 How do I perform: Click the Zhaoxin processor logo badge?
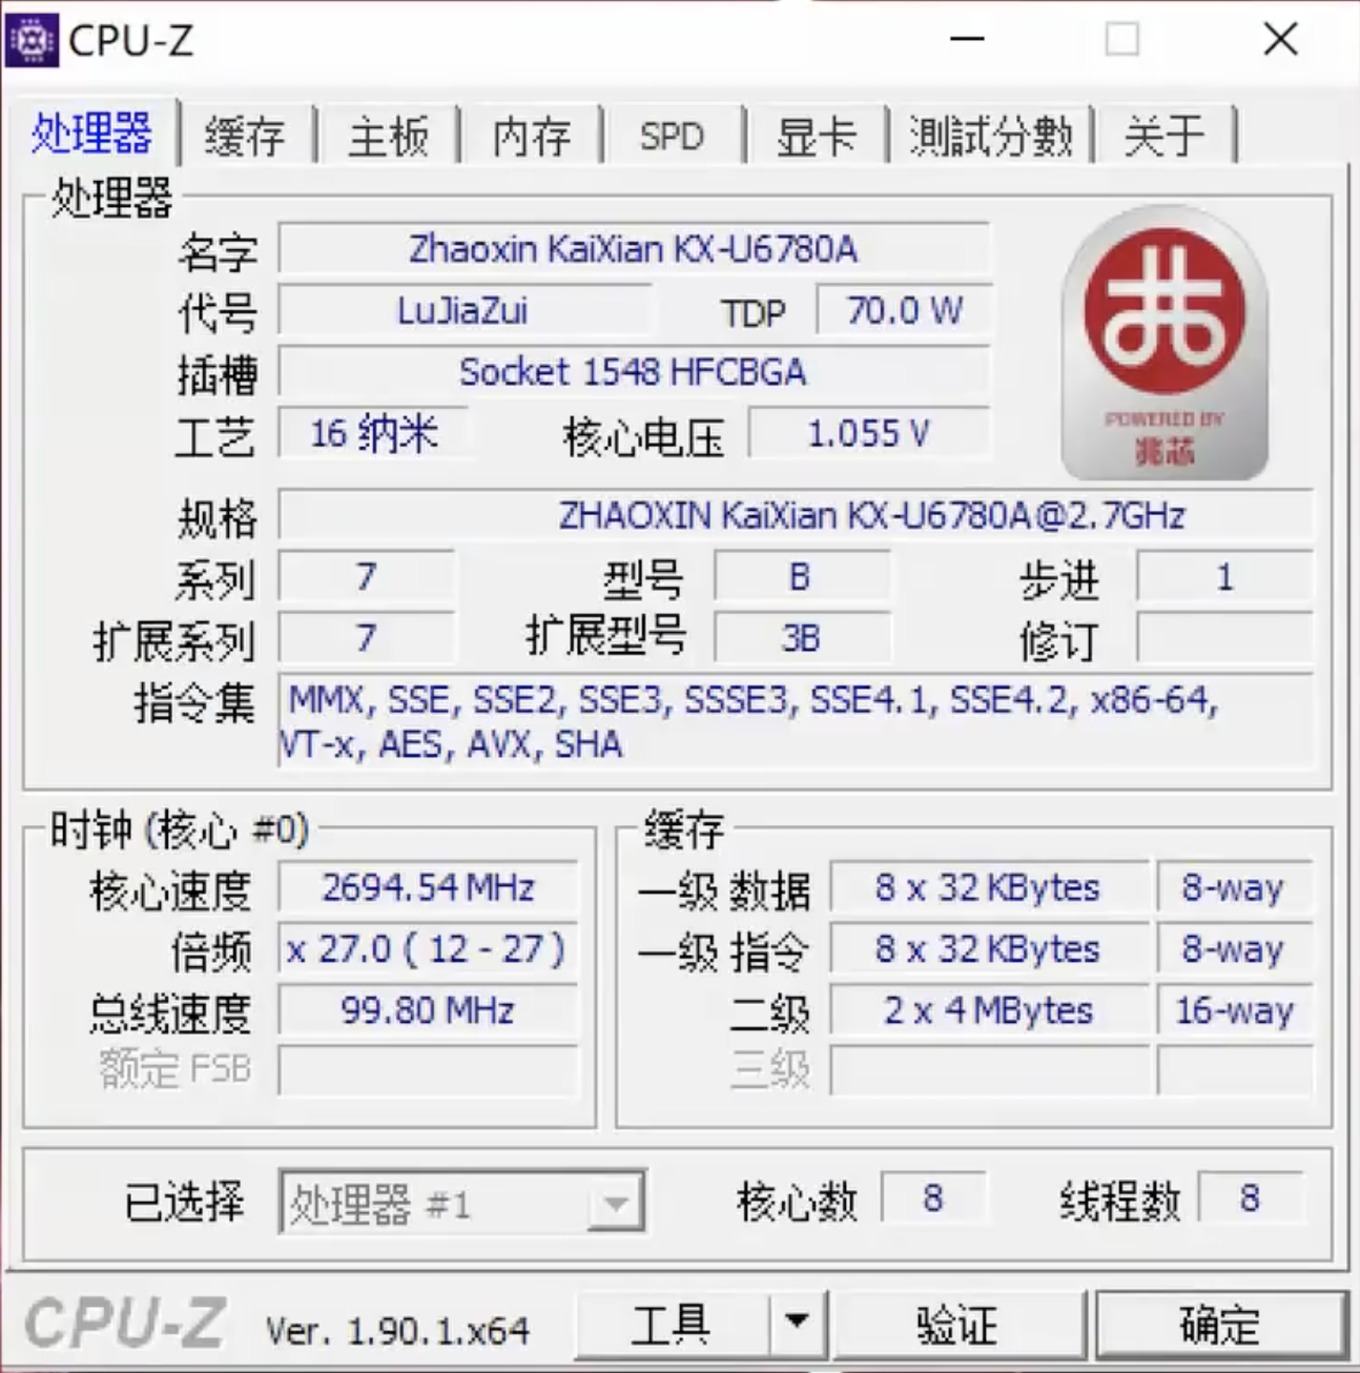tap(1165, 343)
